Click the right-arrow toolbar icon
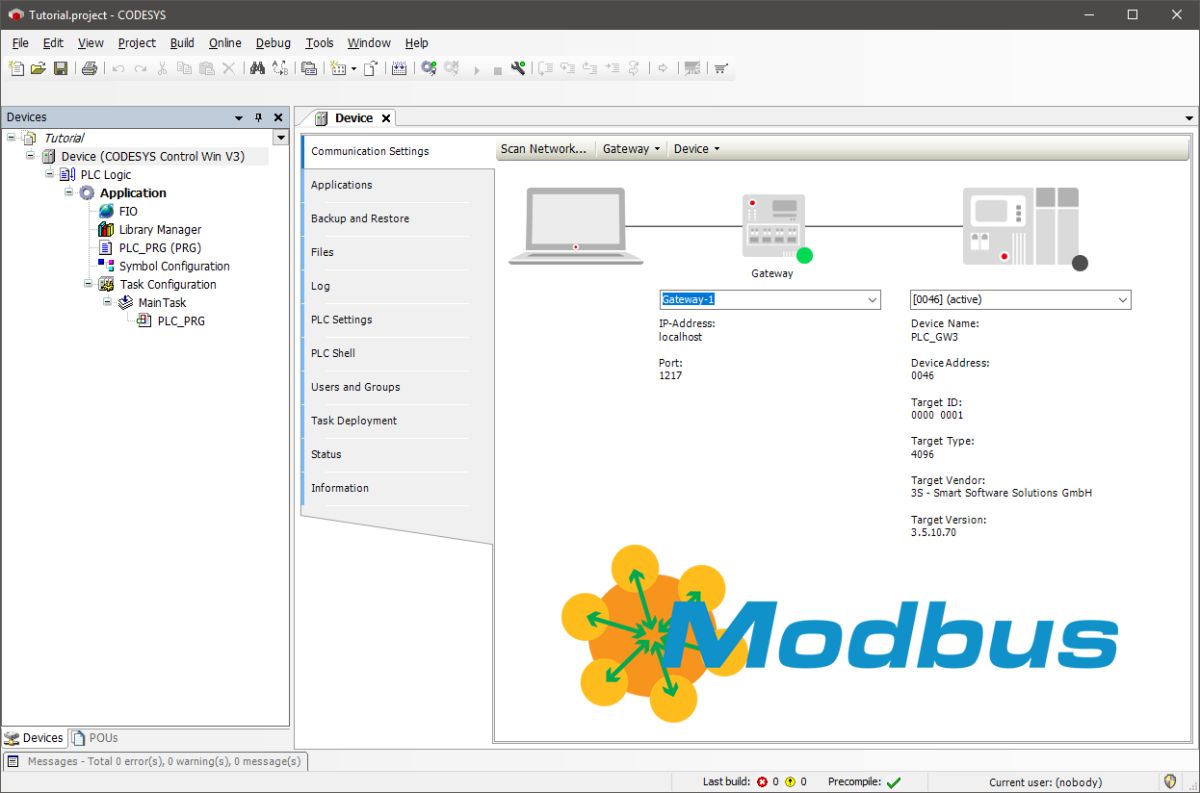1200x793 pixels. point(664,68)
